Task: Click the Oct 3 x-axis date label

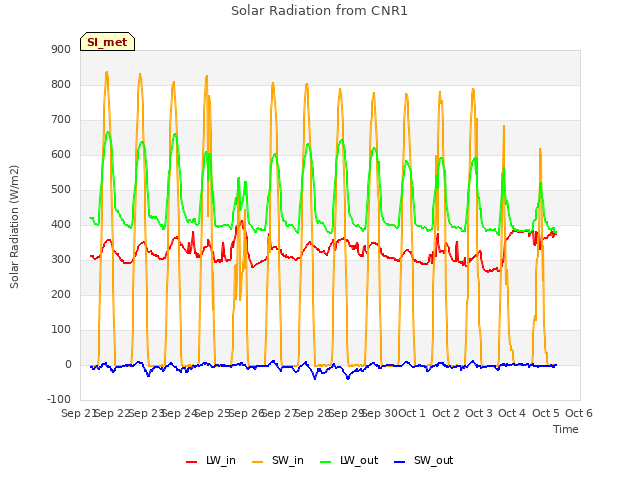Action: tap(479, 413)
